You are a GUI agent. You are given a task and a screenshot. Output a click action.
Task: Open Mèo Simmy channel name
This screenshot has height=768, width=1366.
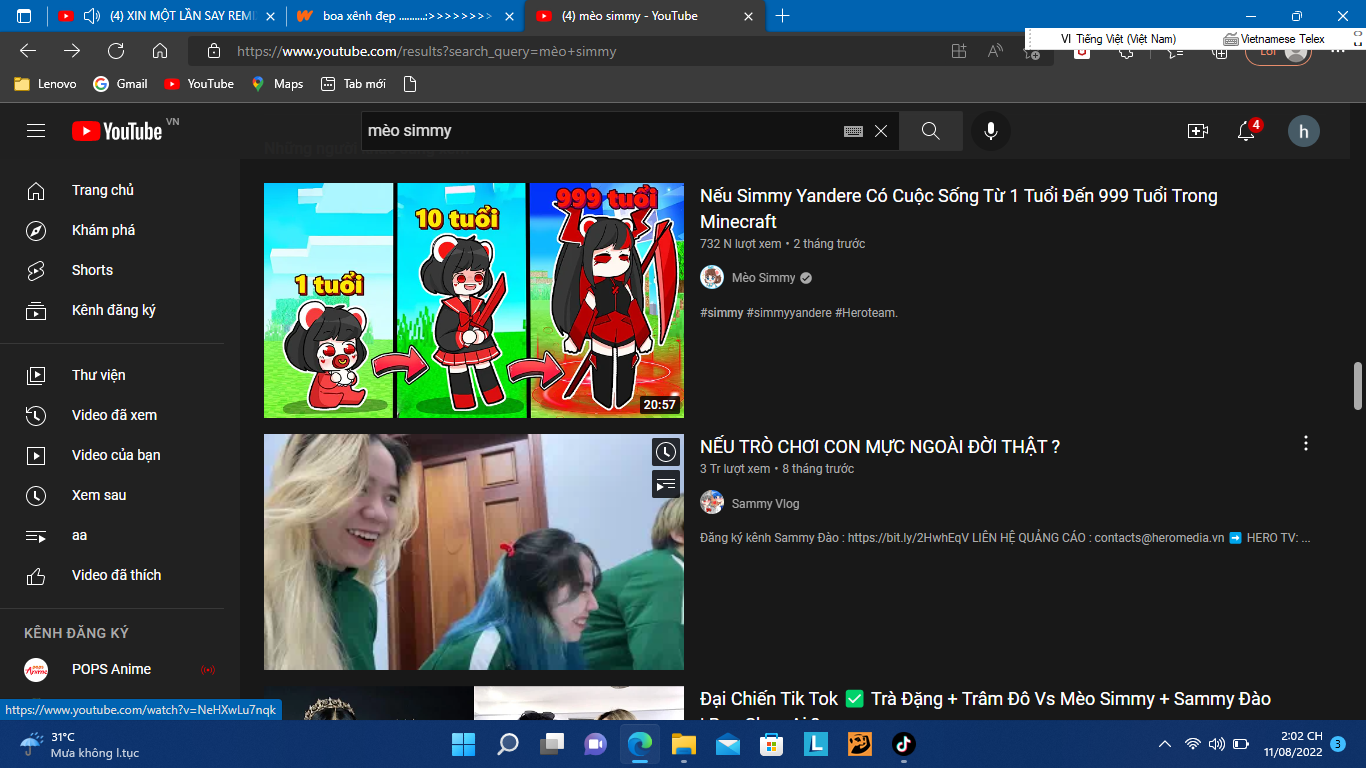[764, 278]
